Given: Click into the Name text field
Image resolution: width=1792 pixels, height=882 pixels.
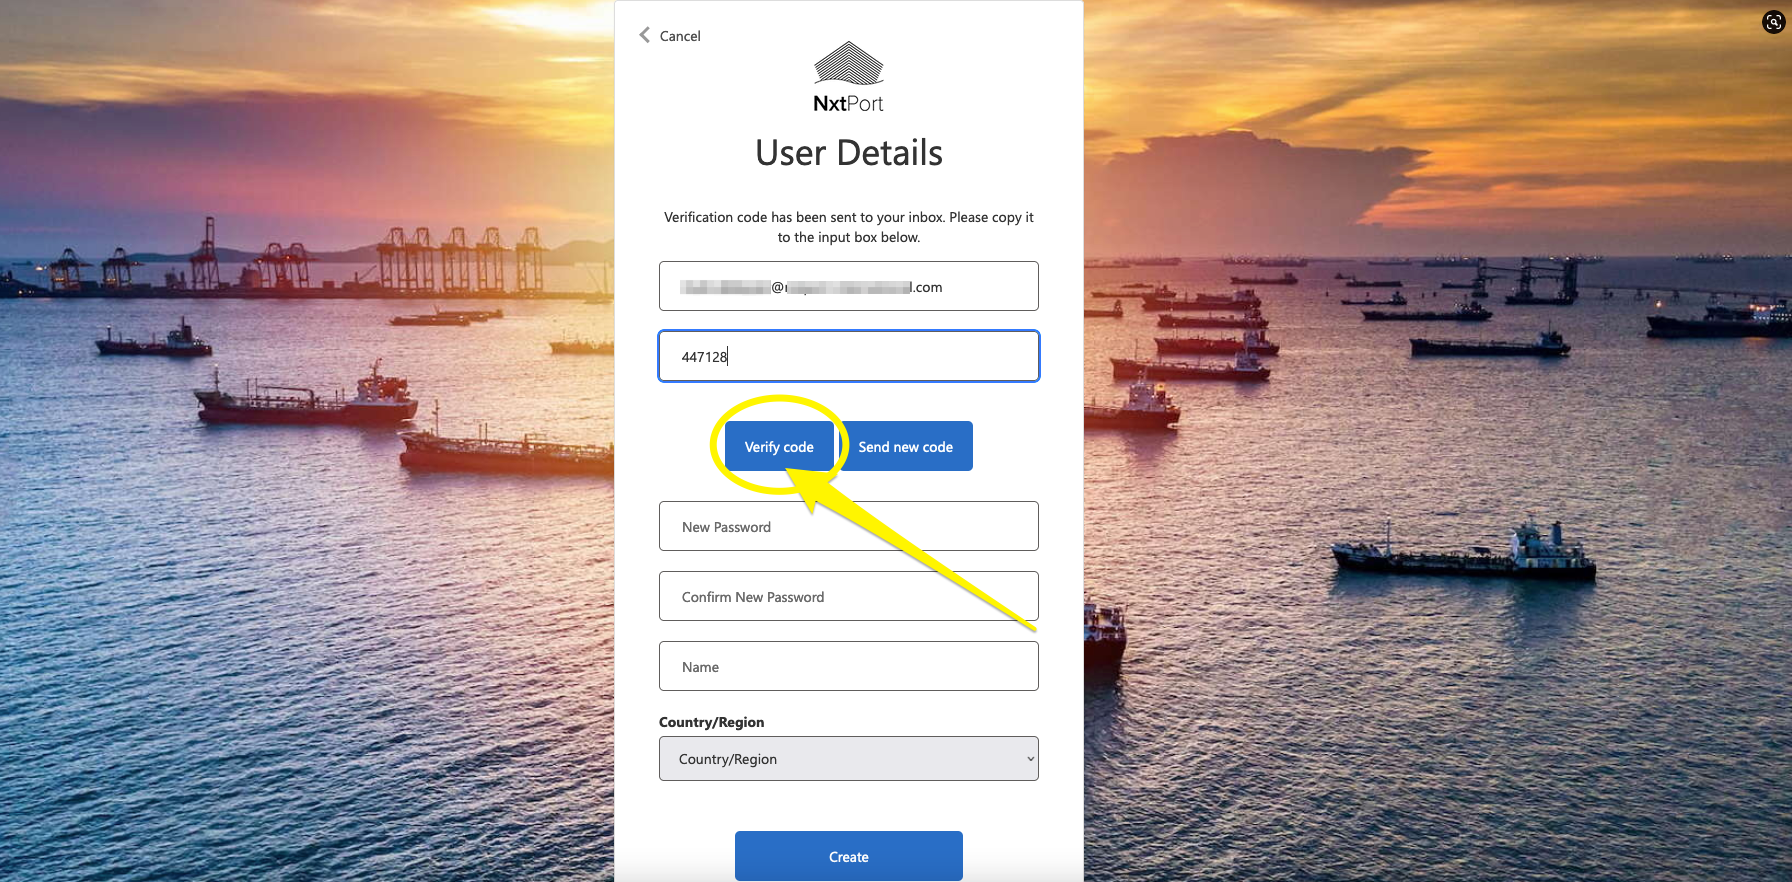Looking at the screenshot, I should pos(848,667).
